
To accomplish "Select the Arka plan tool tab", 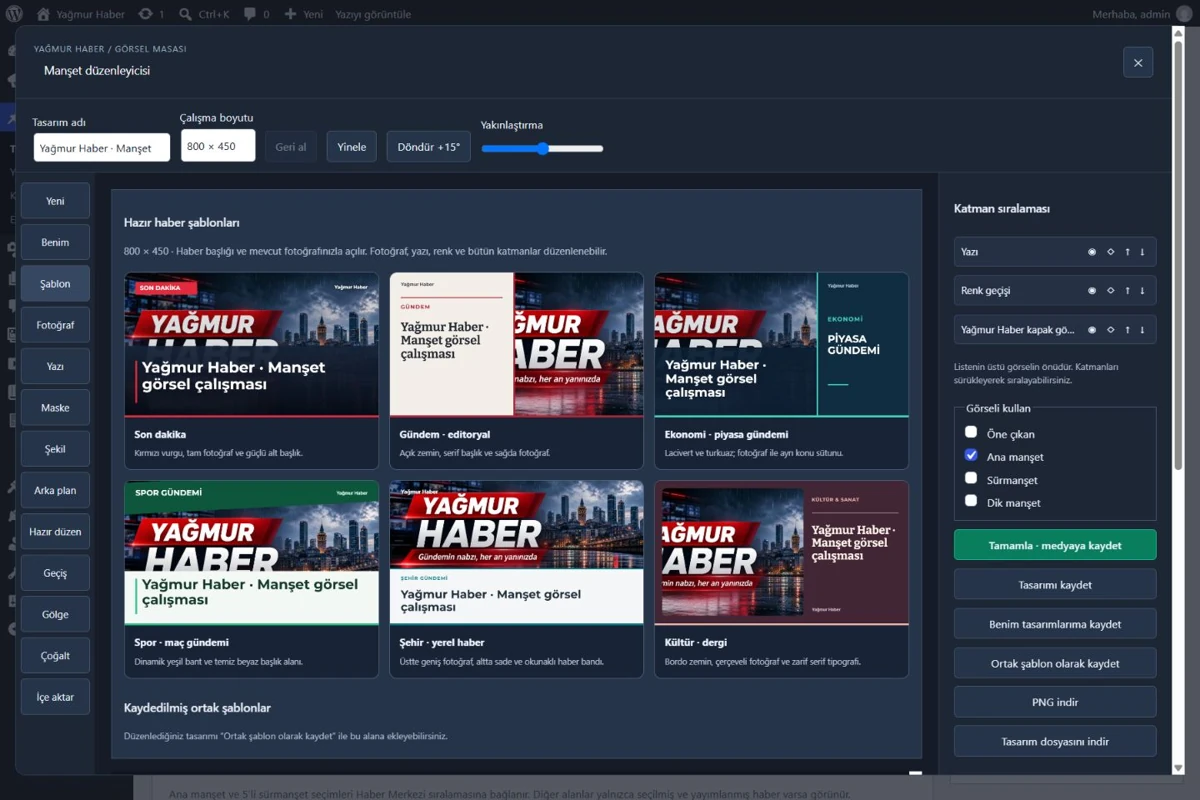I will [55, 491].
